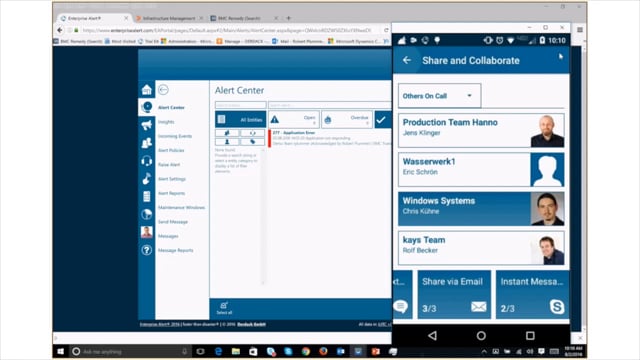
Task: Tap the Android Recents square button
Action: [530, 336]
